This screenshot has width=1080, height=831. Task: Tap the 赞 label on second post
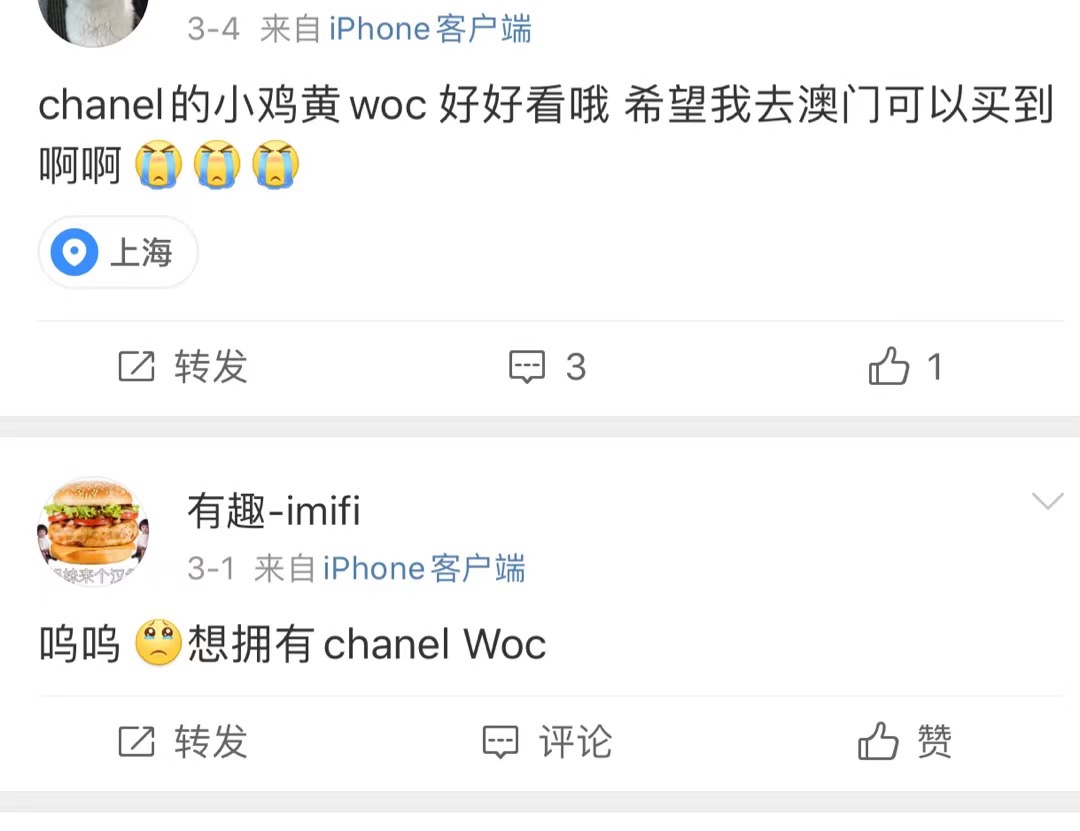pos(934,742)
